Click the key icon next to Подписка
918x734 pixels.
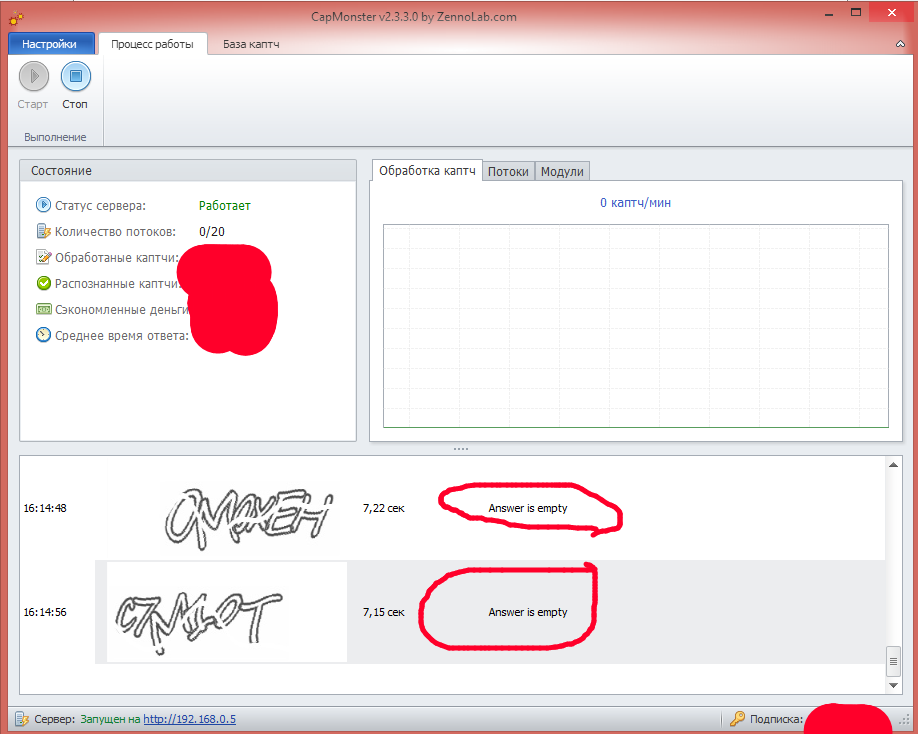click(x=737, y=718)
